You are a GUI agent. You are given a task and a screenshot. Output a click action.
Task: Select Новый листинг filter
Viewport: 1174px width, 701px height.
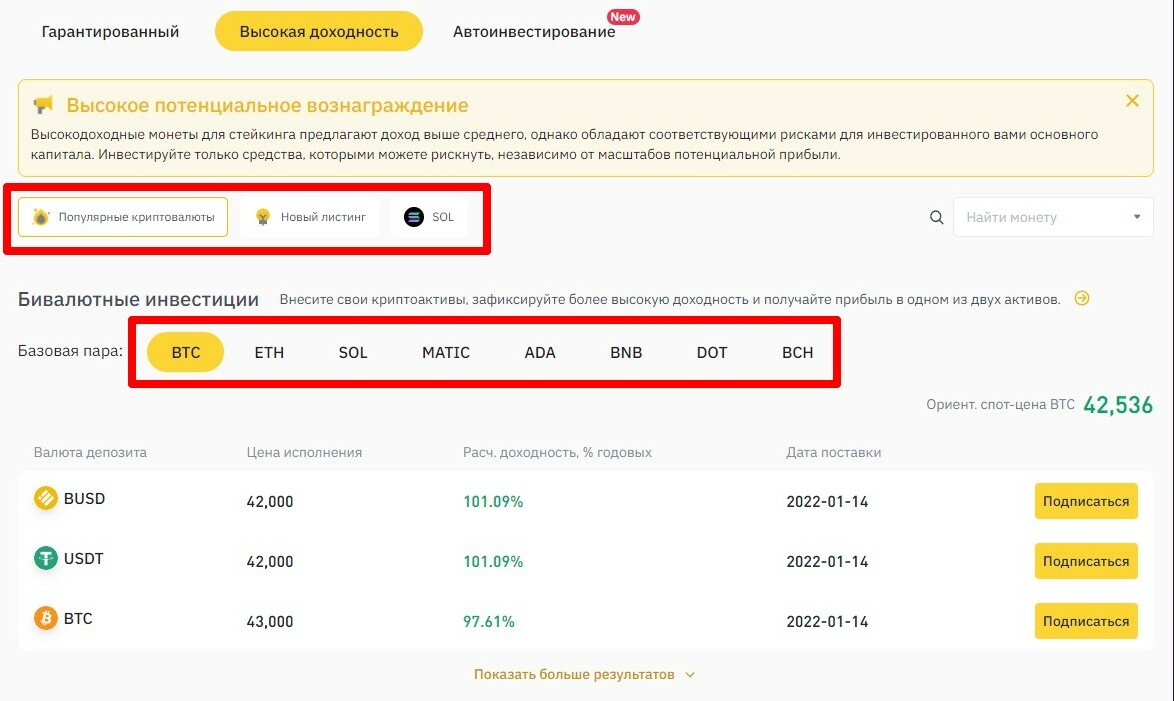310,217
